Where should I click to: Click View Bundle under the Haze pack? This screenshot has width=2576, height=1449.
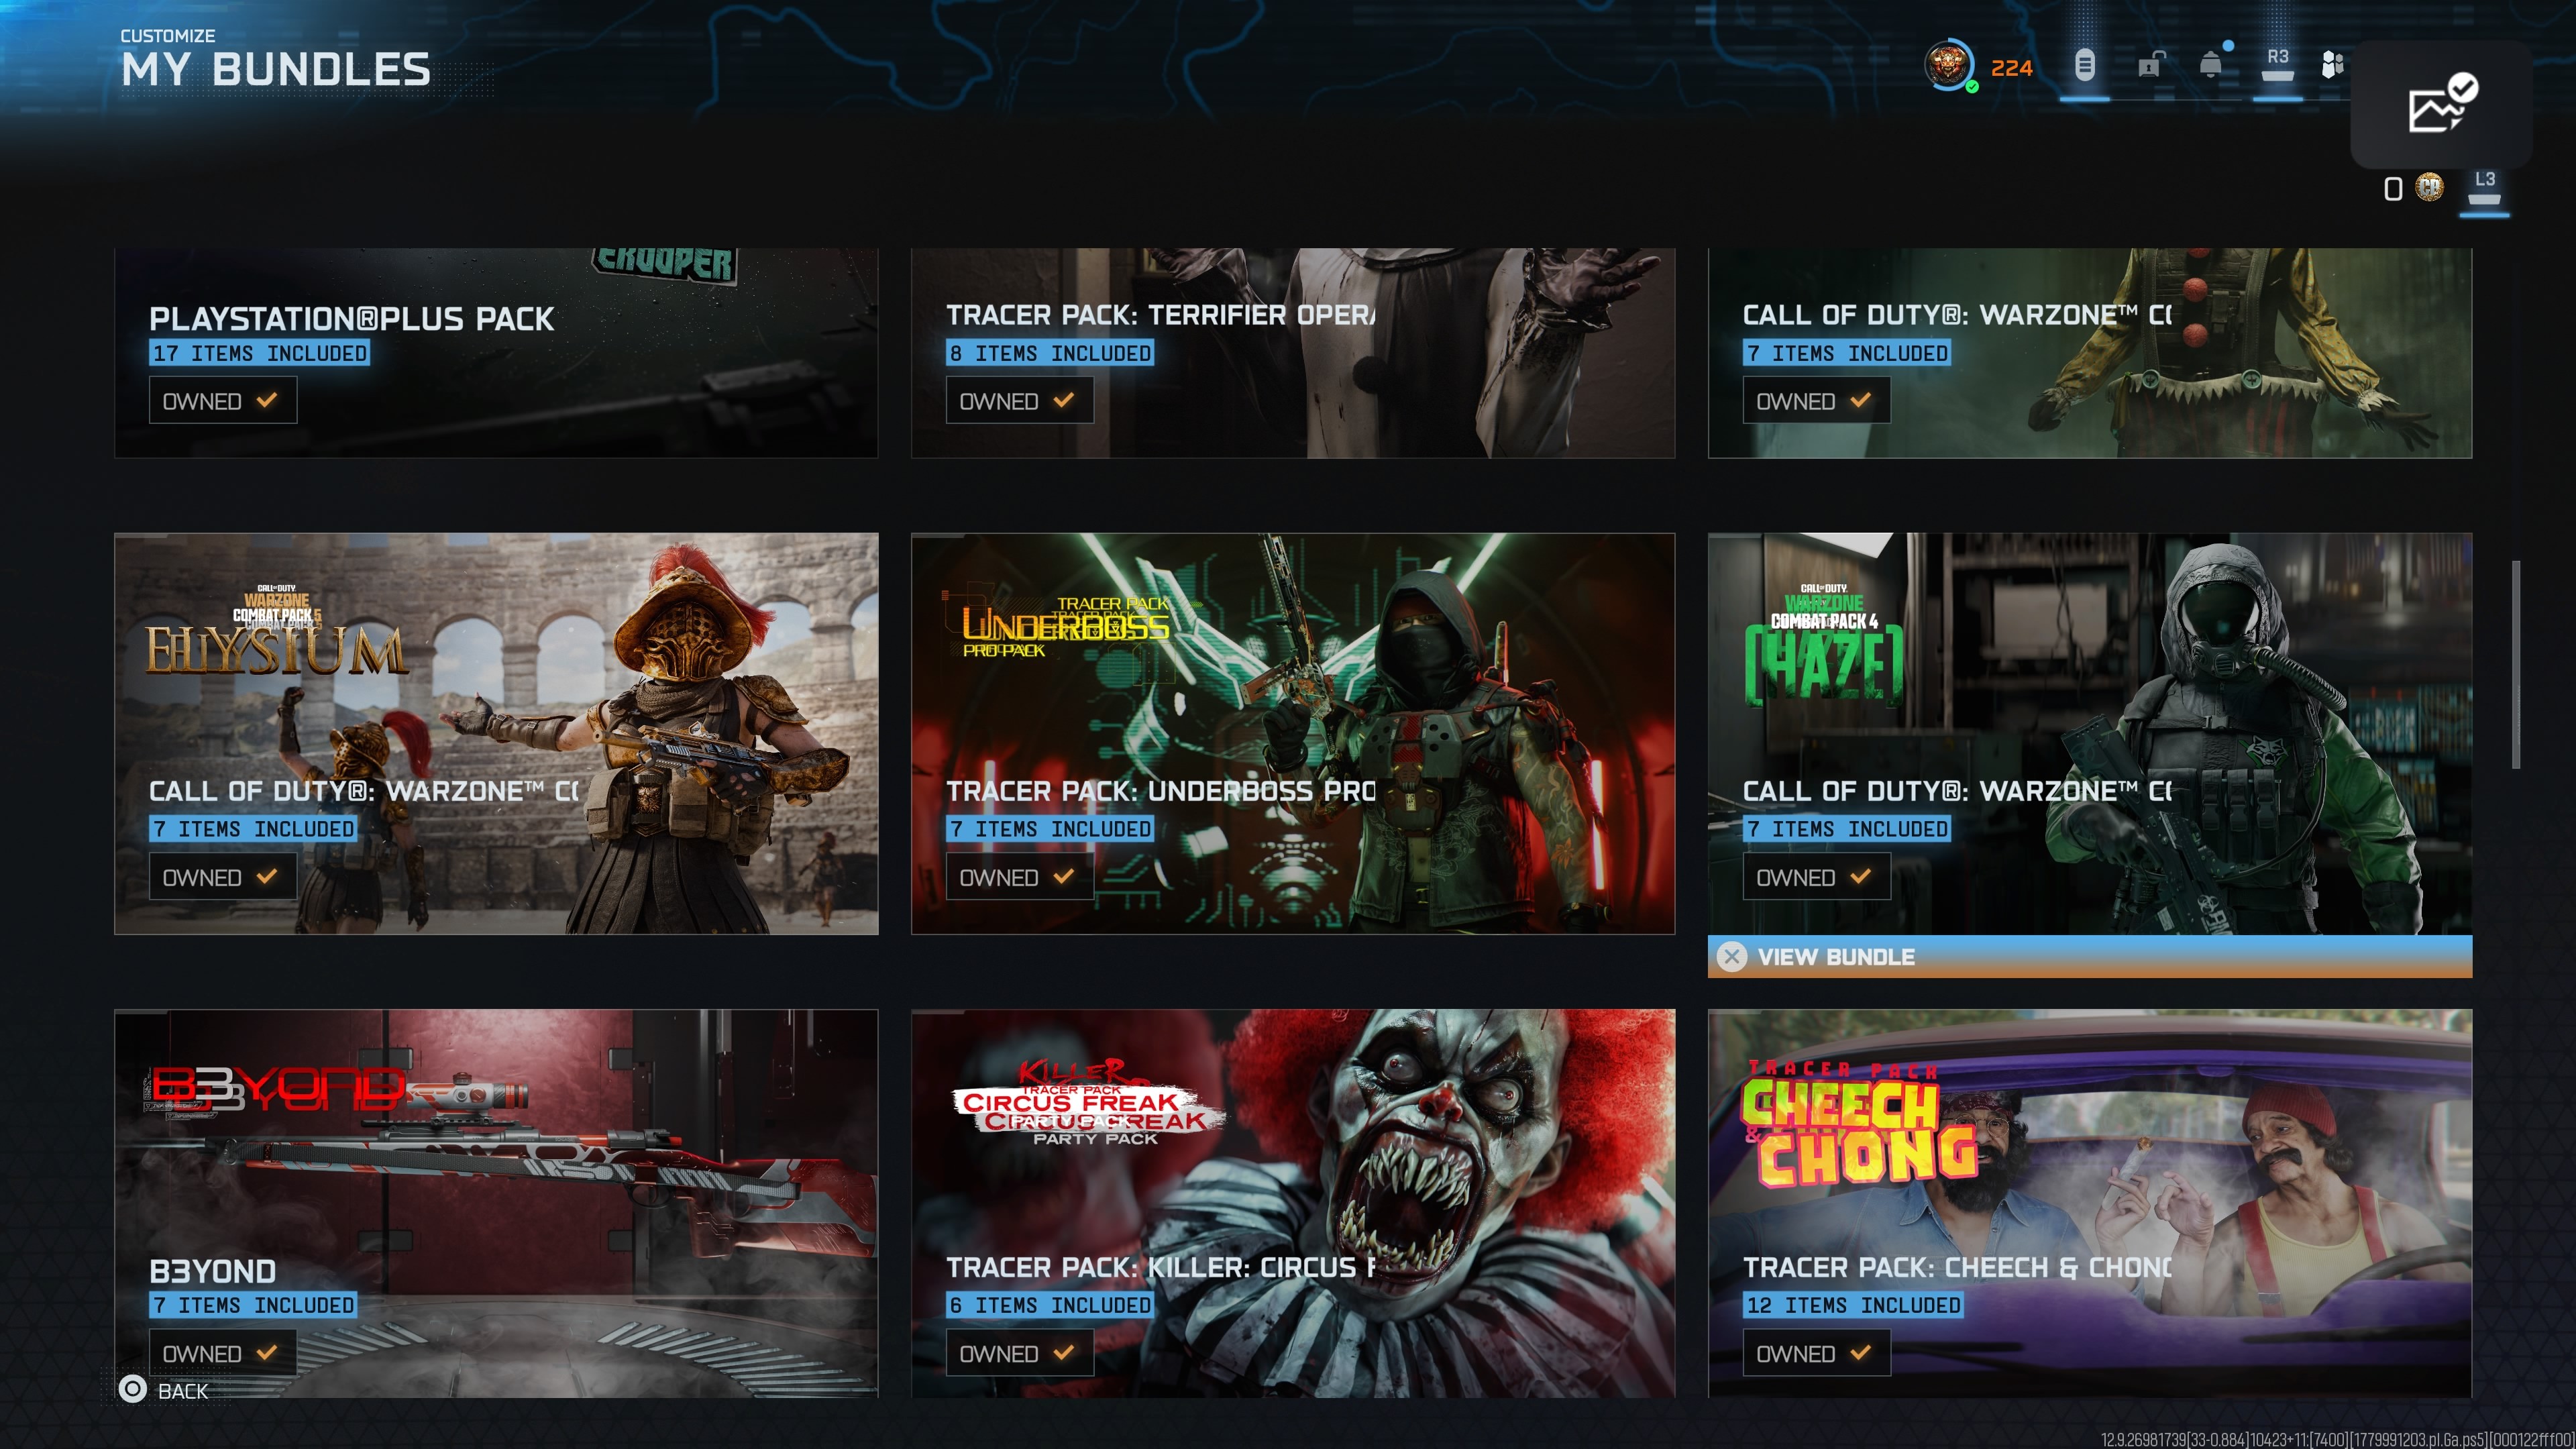coord(2090,957)
